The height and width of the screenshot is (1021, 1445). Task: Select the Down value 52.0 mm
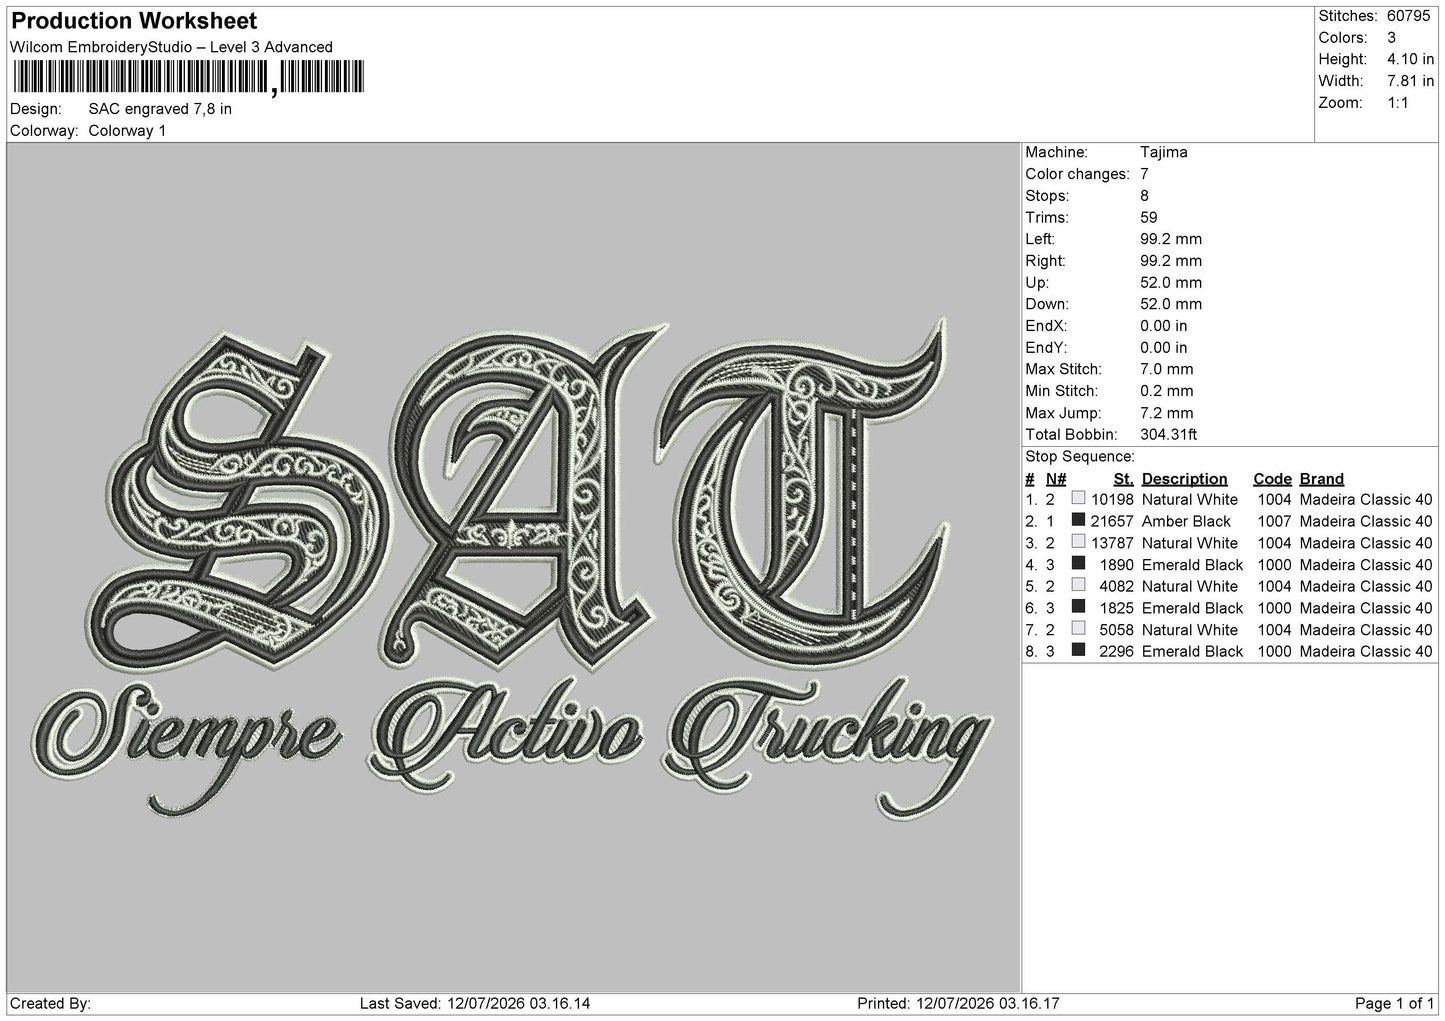click(x=1171, y=304)
